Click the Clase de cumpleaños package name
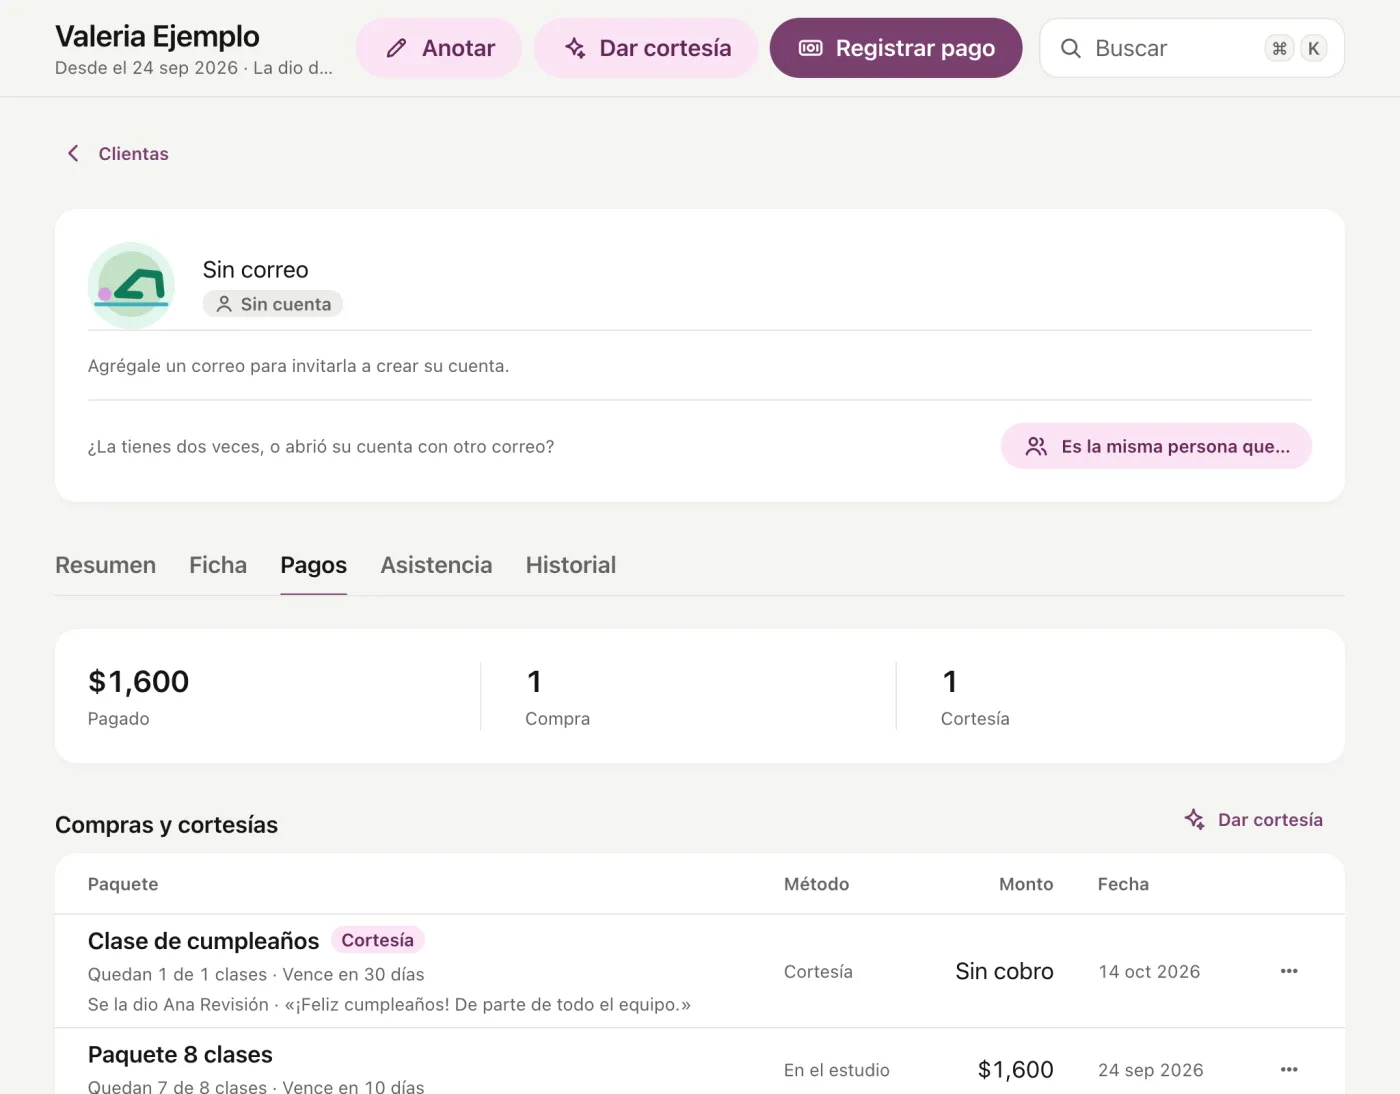This screenshot has width=1400, height=1094. [203, 941]
